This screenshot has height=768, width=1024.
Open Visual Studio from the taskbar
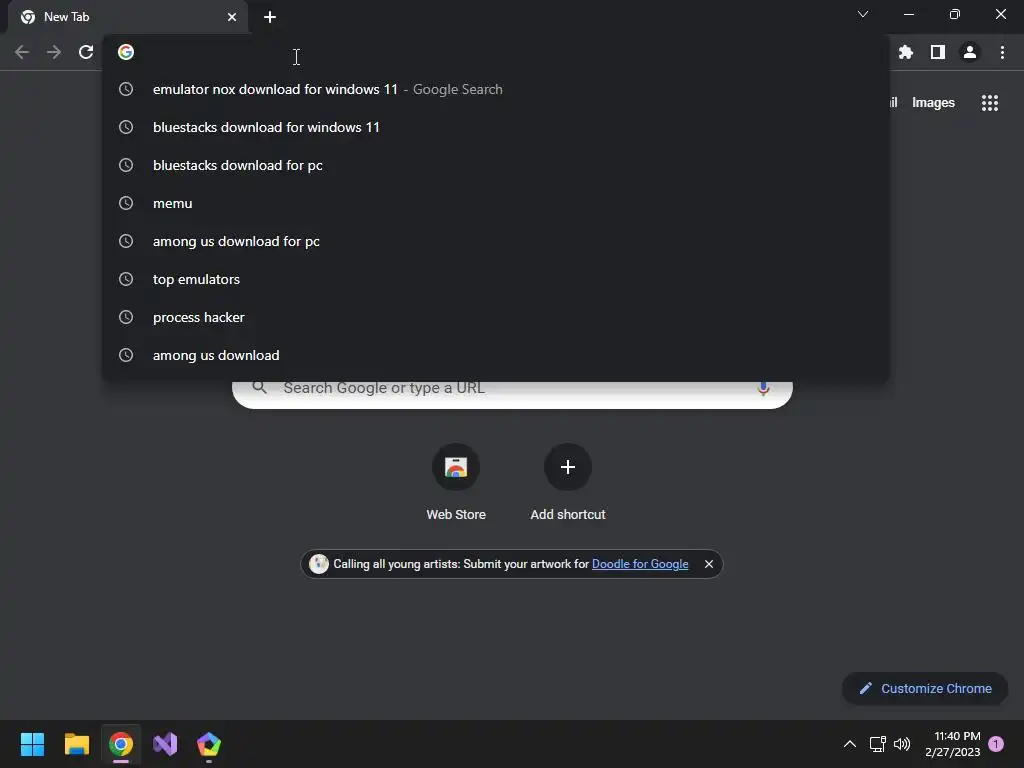coord(165,744)
